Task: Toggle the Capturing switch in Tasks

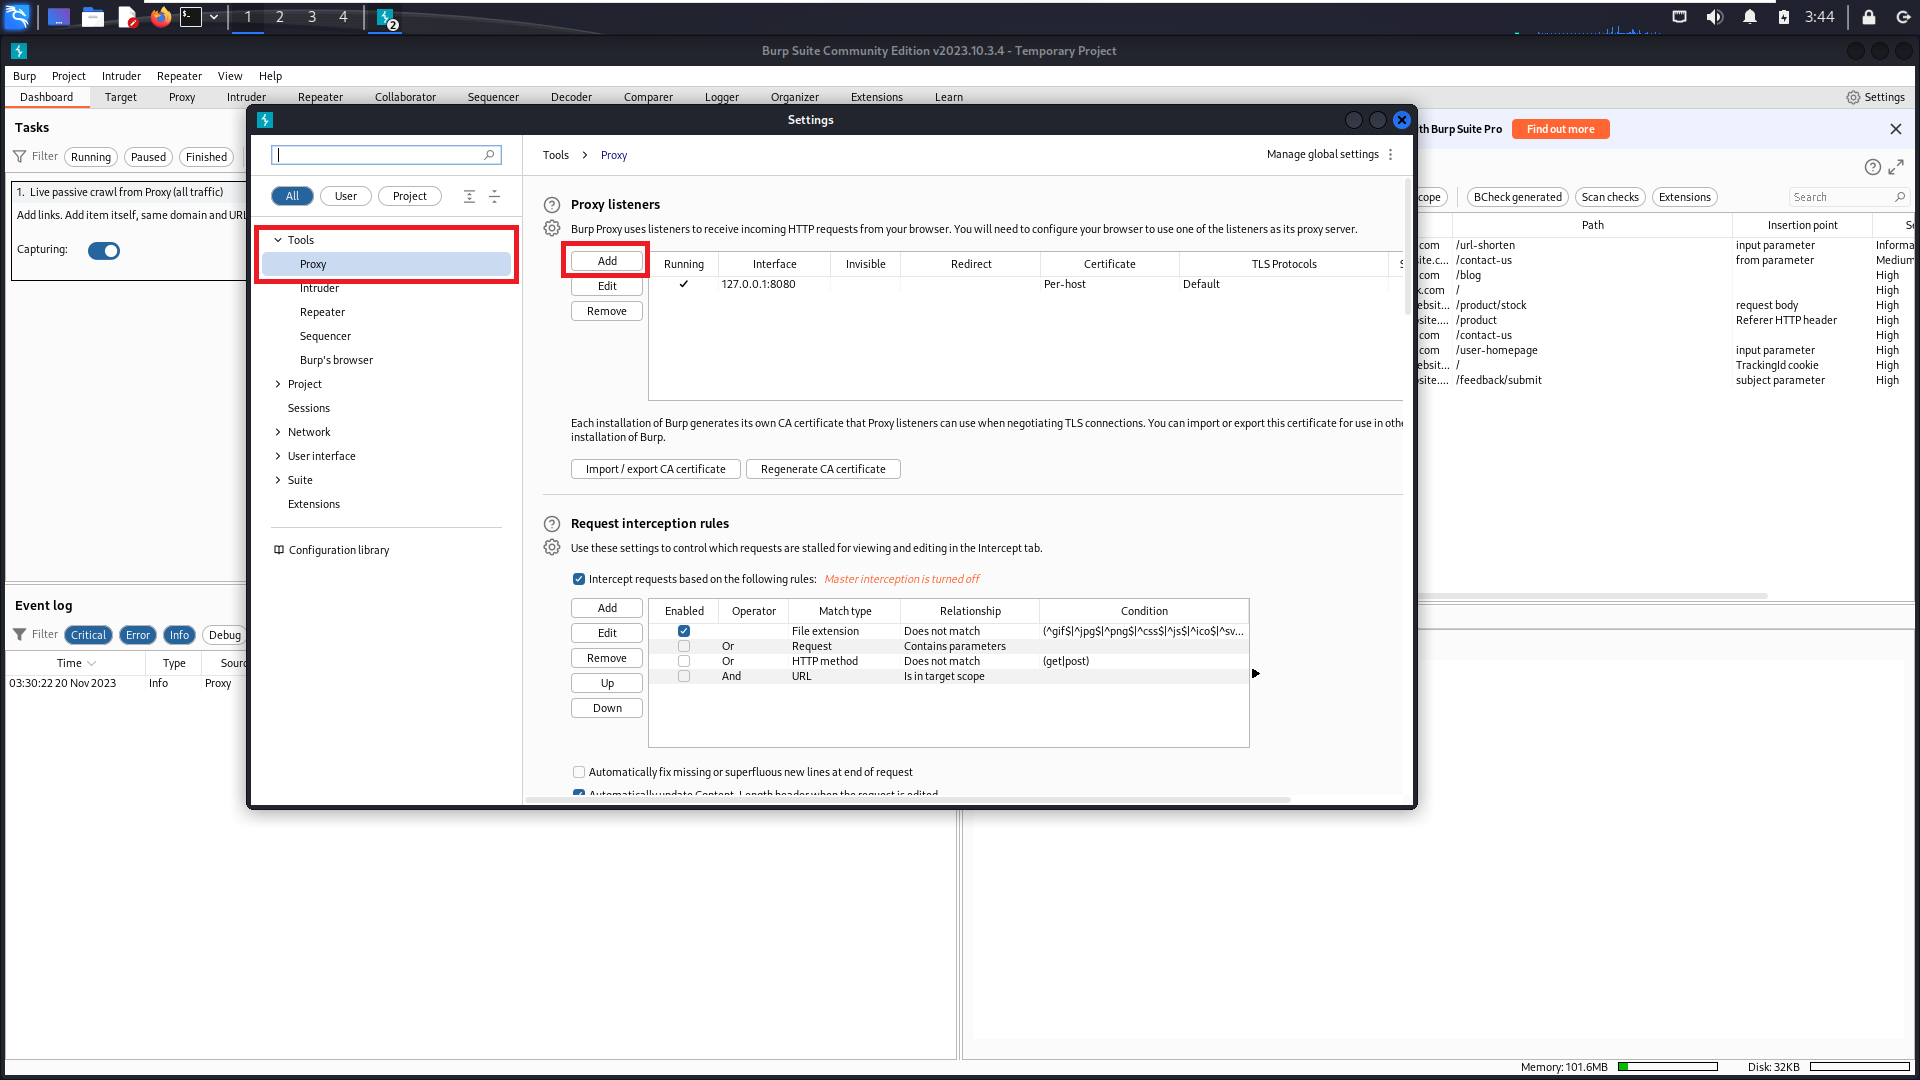Action: click(104, 250)
